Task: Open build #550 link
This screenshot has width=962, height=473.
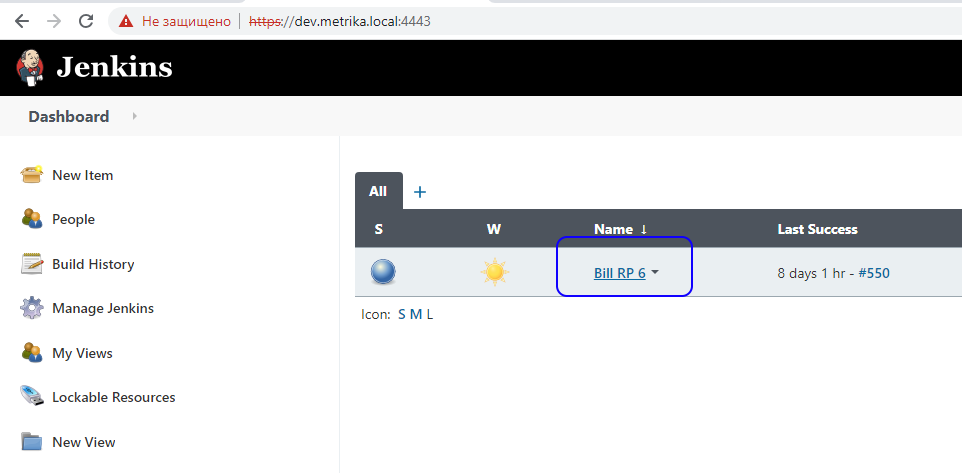Action: (874, 273)
